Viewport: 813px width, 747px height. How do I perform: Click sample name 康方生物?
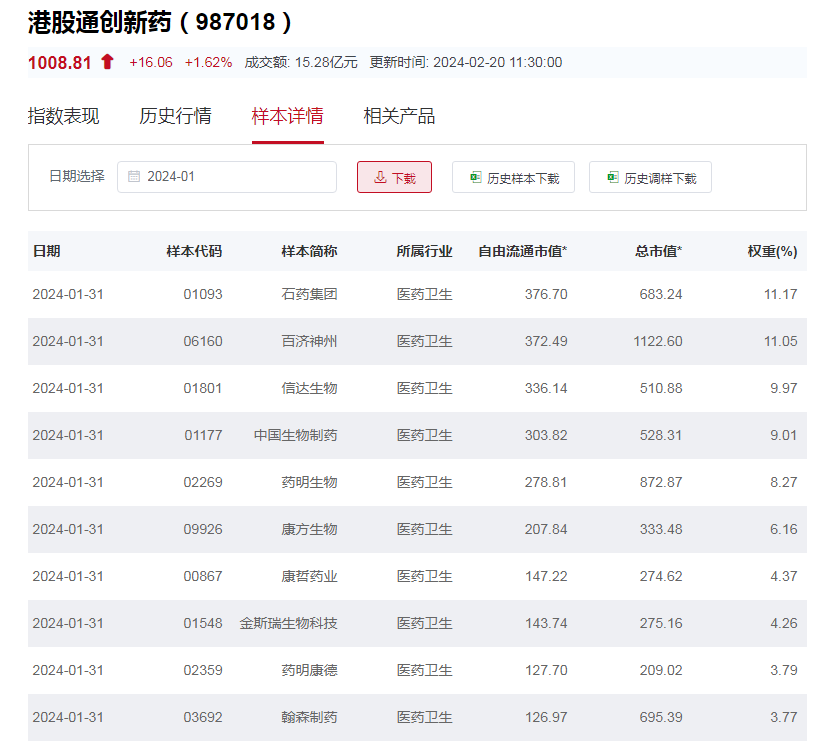click(x=310, y=529)
